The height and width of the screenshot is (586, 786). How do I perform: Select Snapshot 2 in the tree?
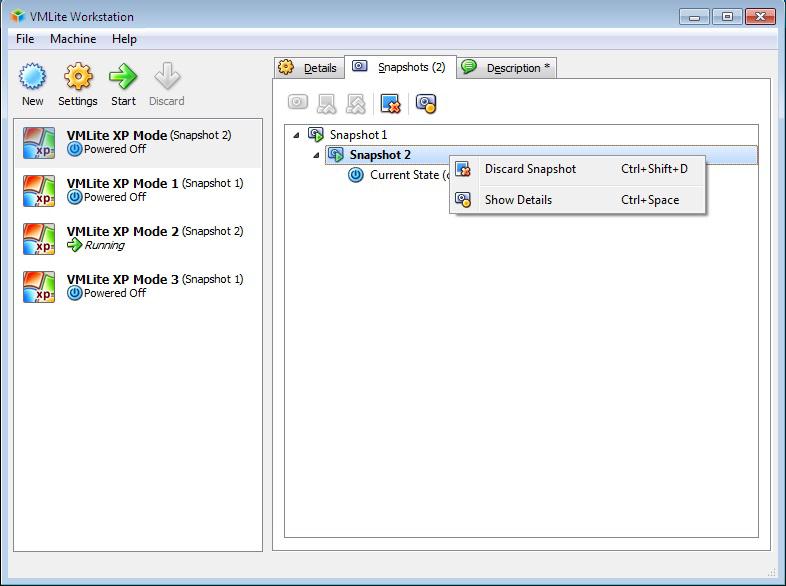point(541,155)
